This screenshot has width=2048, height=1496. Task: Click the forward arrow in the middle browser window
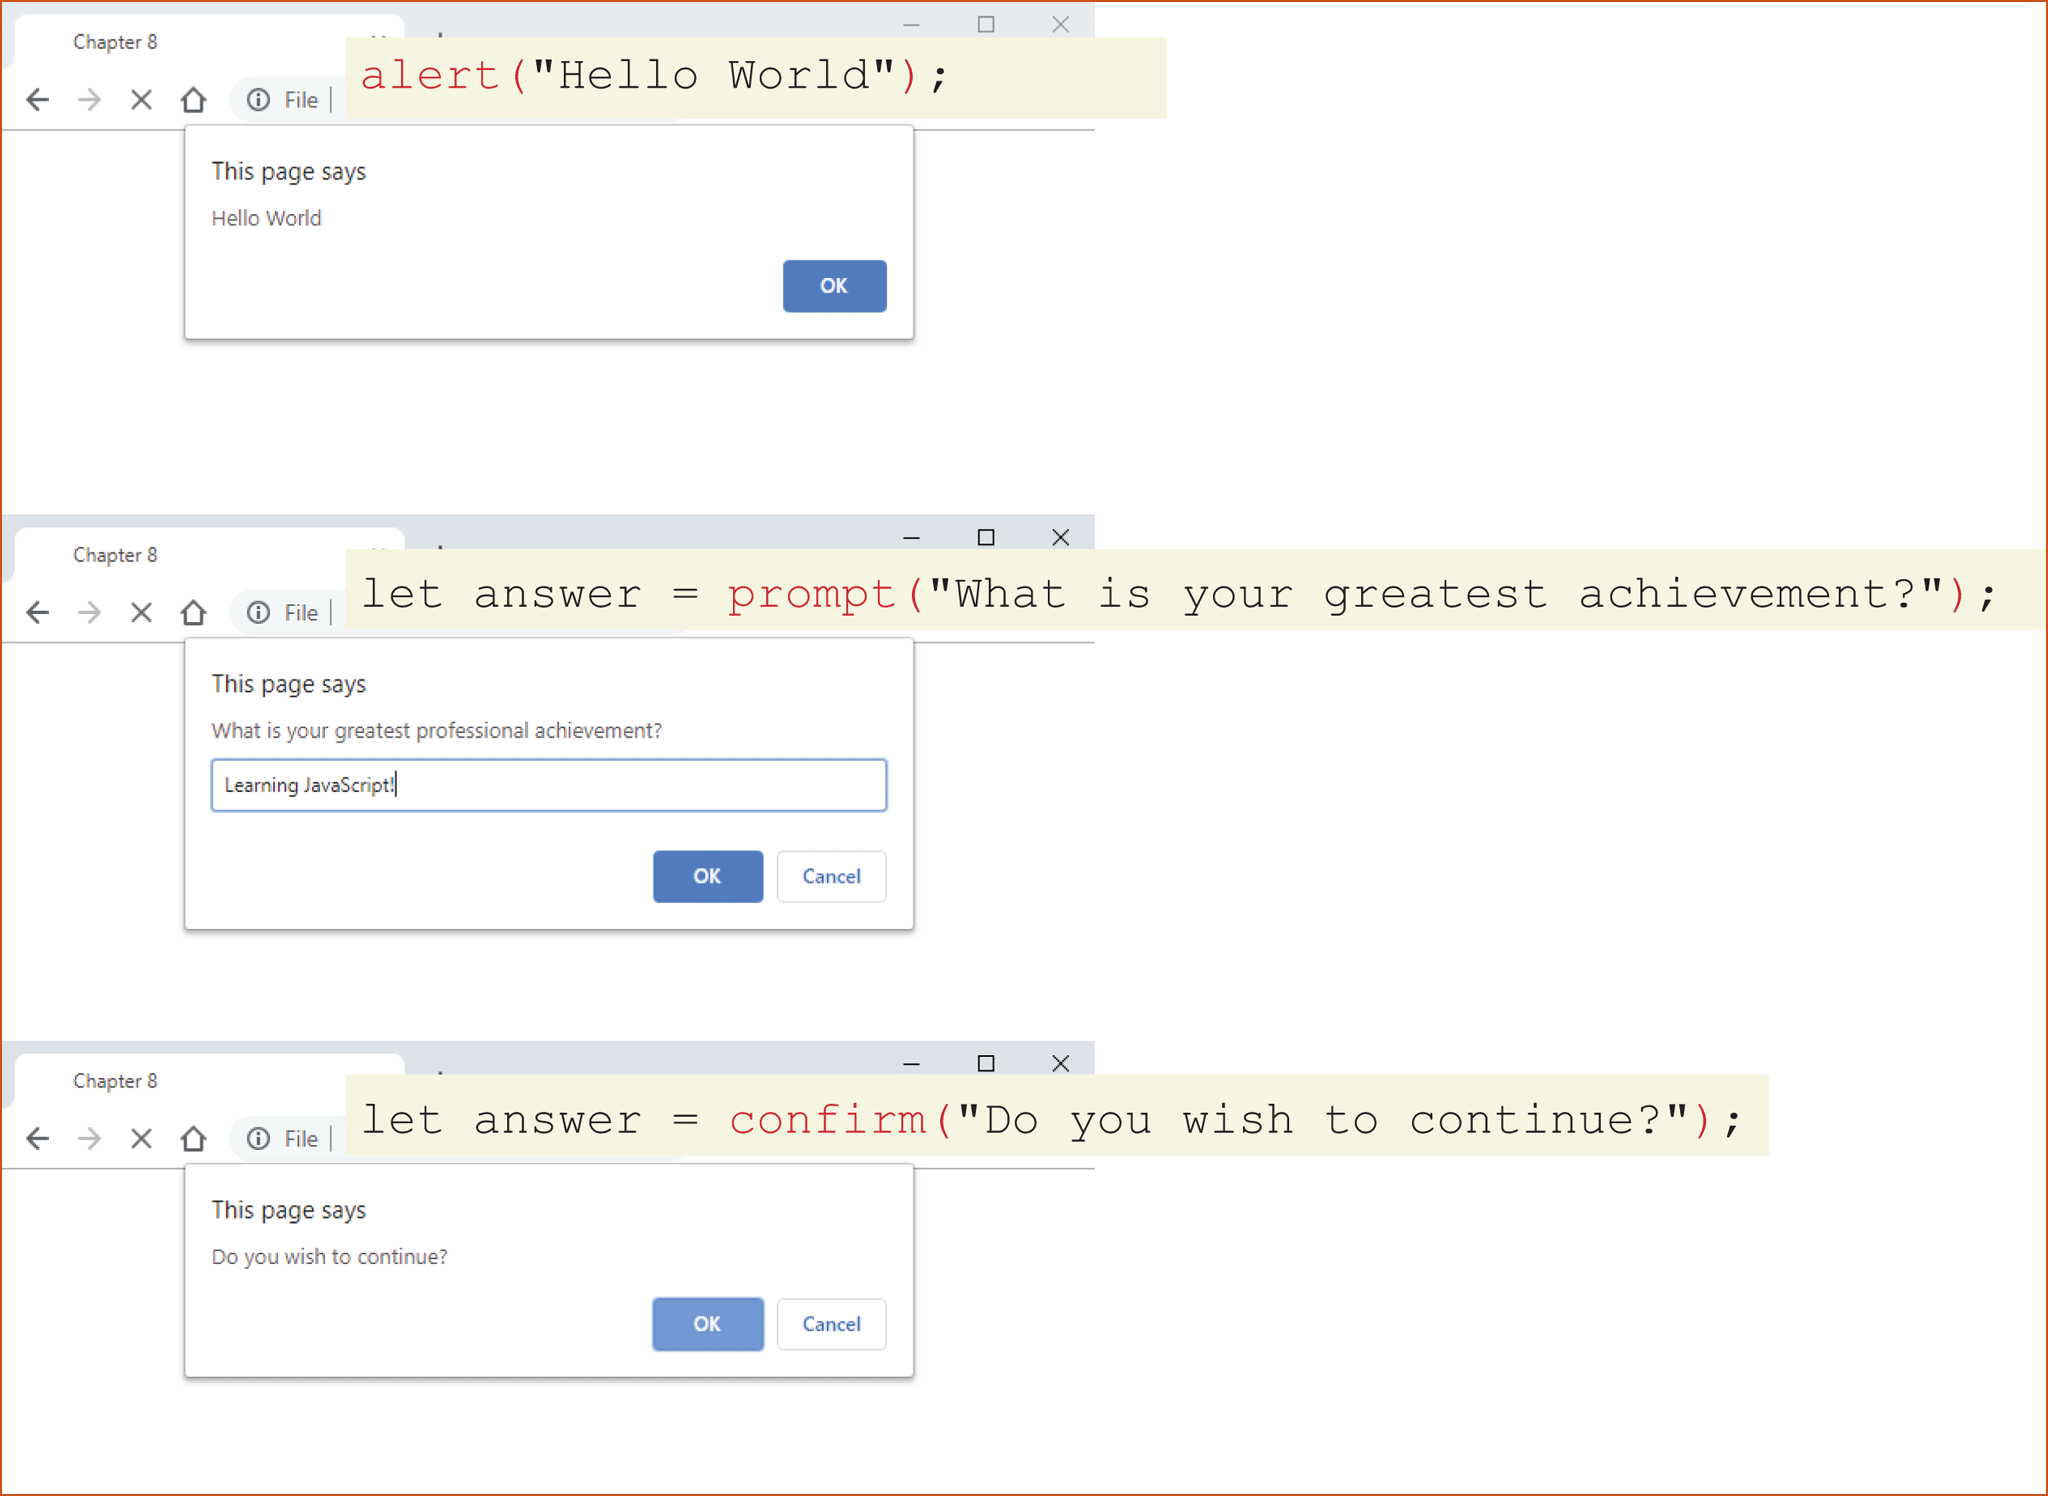(x=90, y=612)
